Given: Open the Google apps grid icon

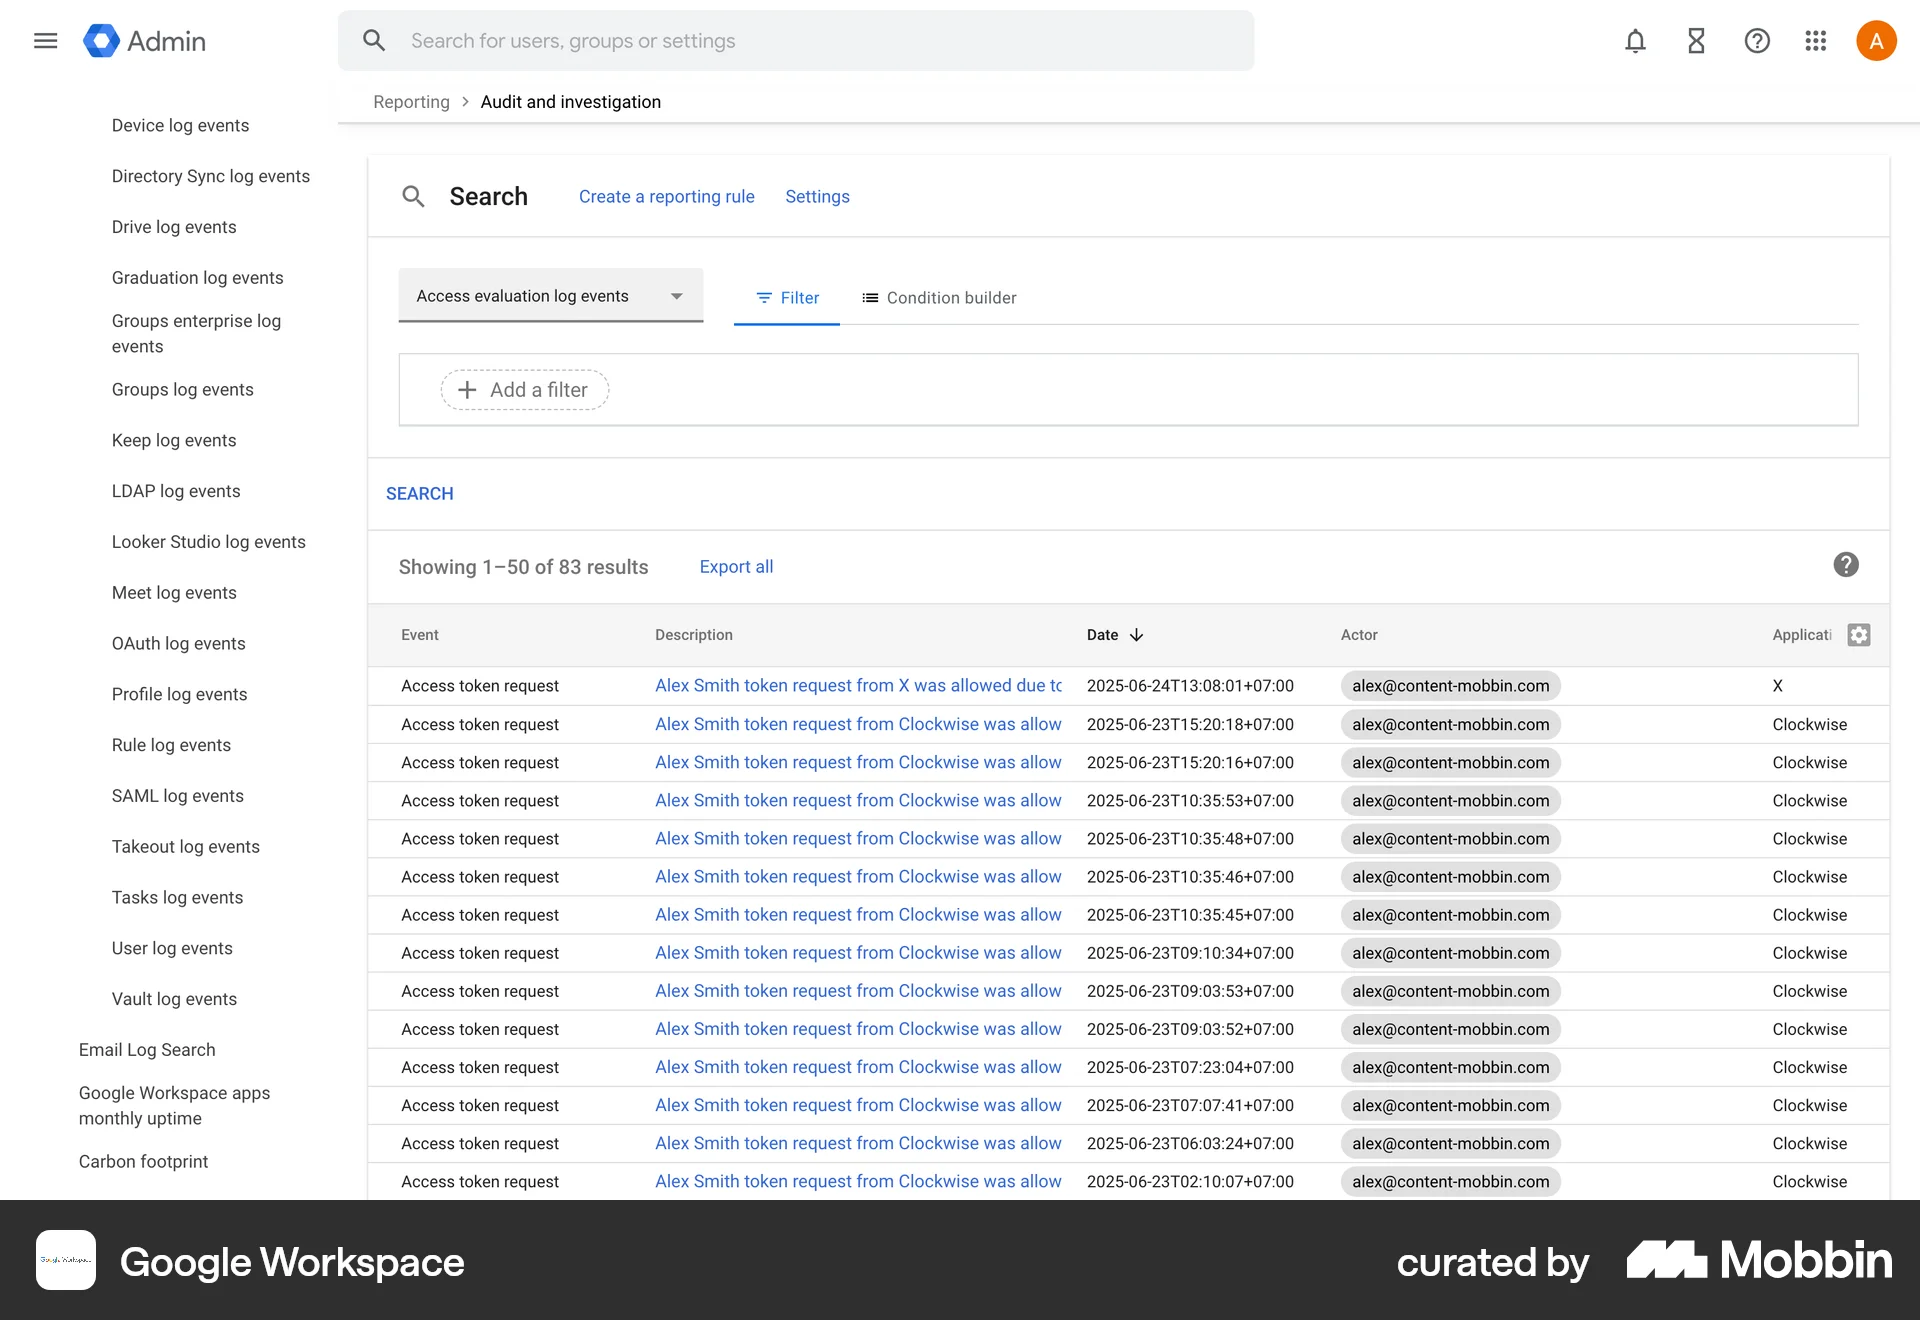Looking at the screenshot, I should tap(1816, 40).
